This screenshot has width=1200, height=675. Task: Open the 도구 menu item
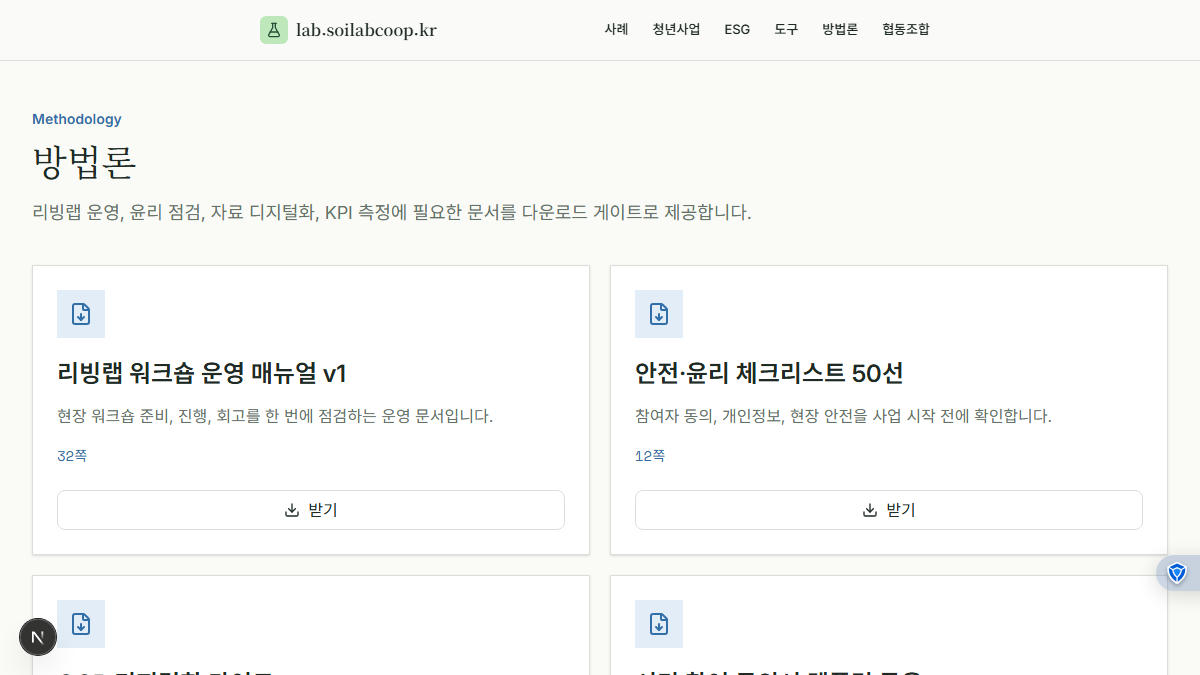786,30
